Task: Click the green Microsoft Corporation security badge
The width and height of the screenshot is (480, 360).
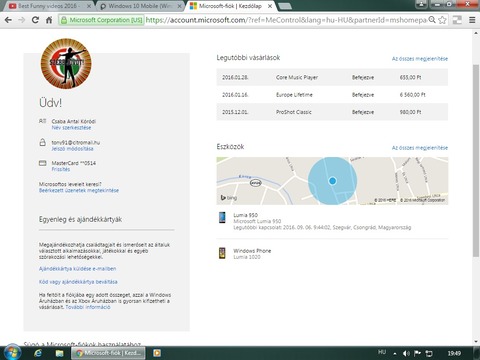Action: tap(102, 20)
